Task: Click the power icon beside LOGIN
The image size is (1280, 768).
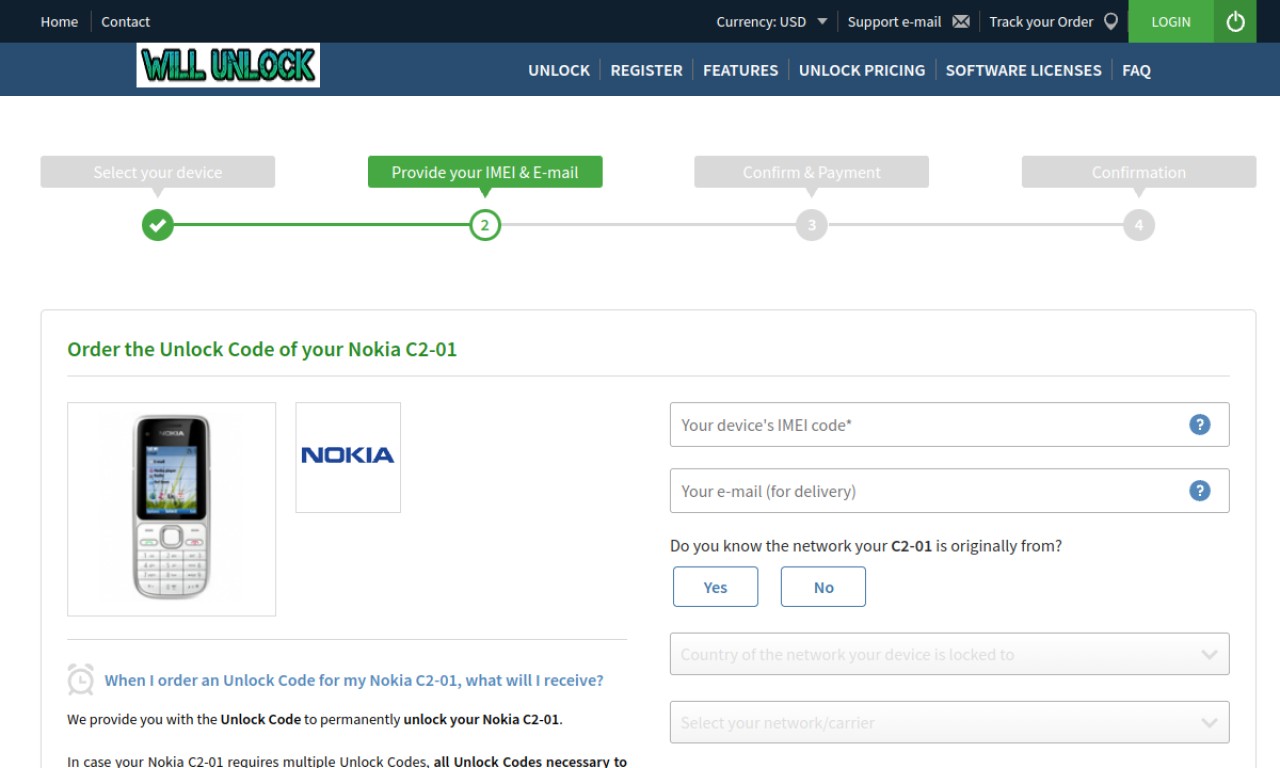Action: [x=1235, y=21]
